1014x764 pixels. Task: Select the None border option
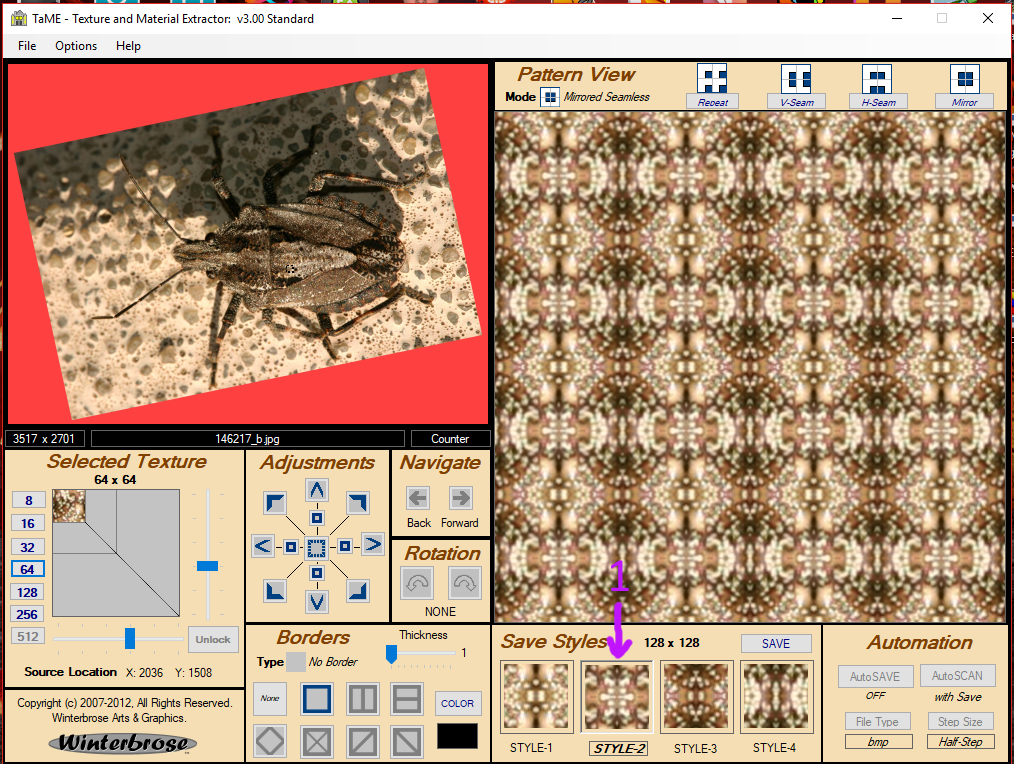pos(270,699)
